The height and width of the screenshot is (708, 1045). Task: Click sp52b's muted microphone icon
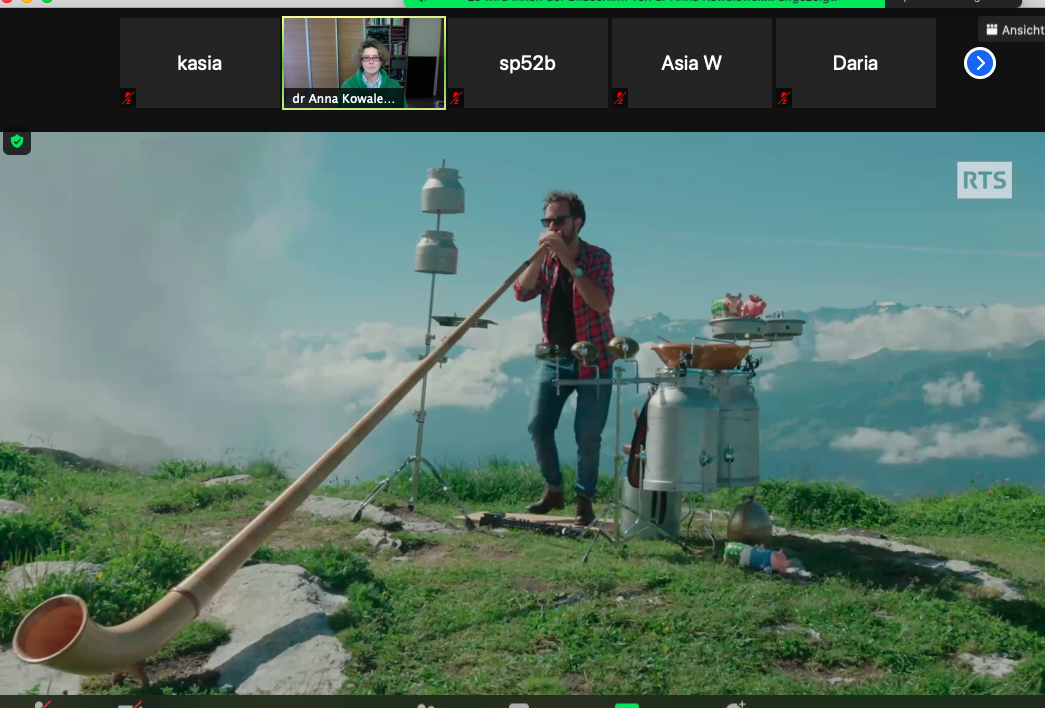click(x=456, y=98)
